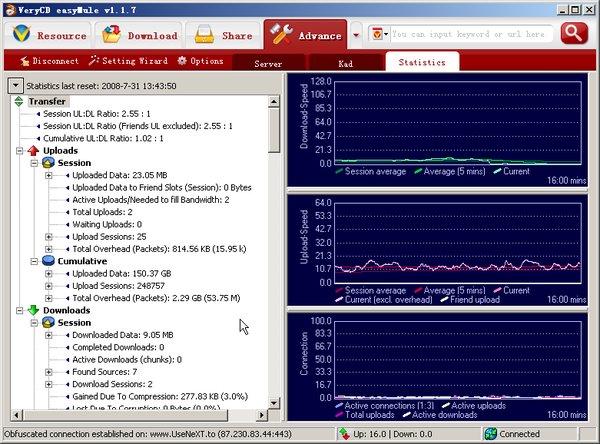Expand Downloaded Data: 9.05 MB
The height and width of the screenshot is (444, 600).
tap(49, 335)
